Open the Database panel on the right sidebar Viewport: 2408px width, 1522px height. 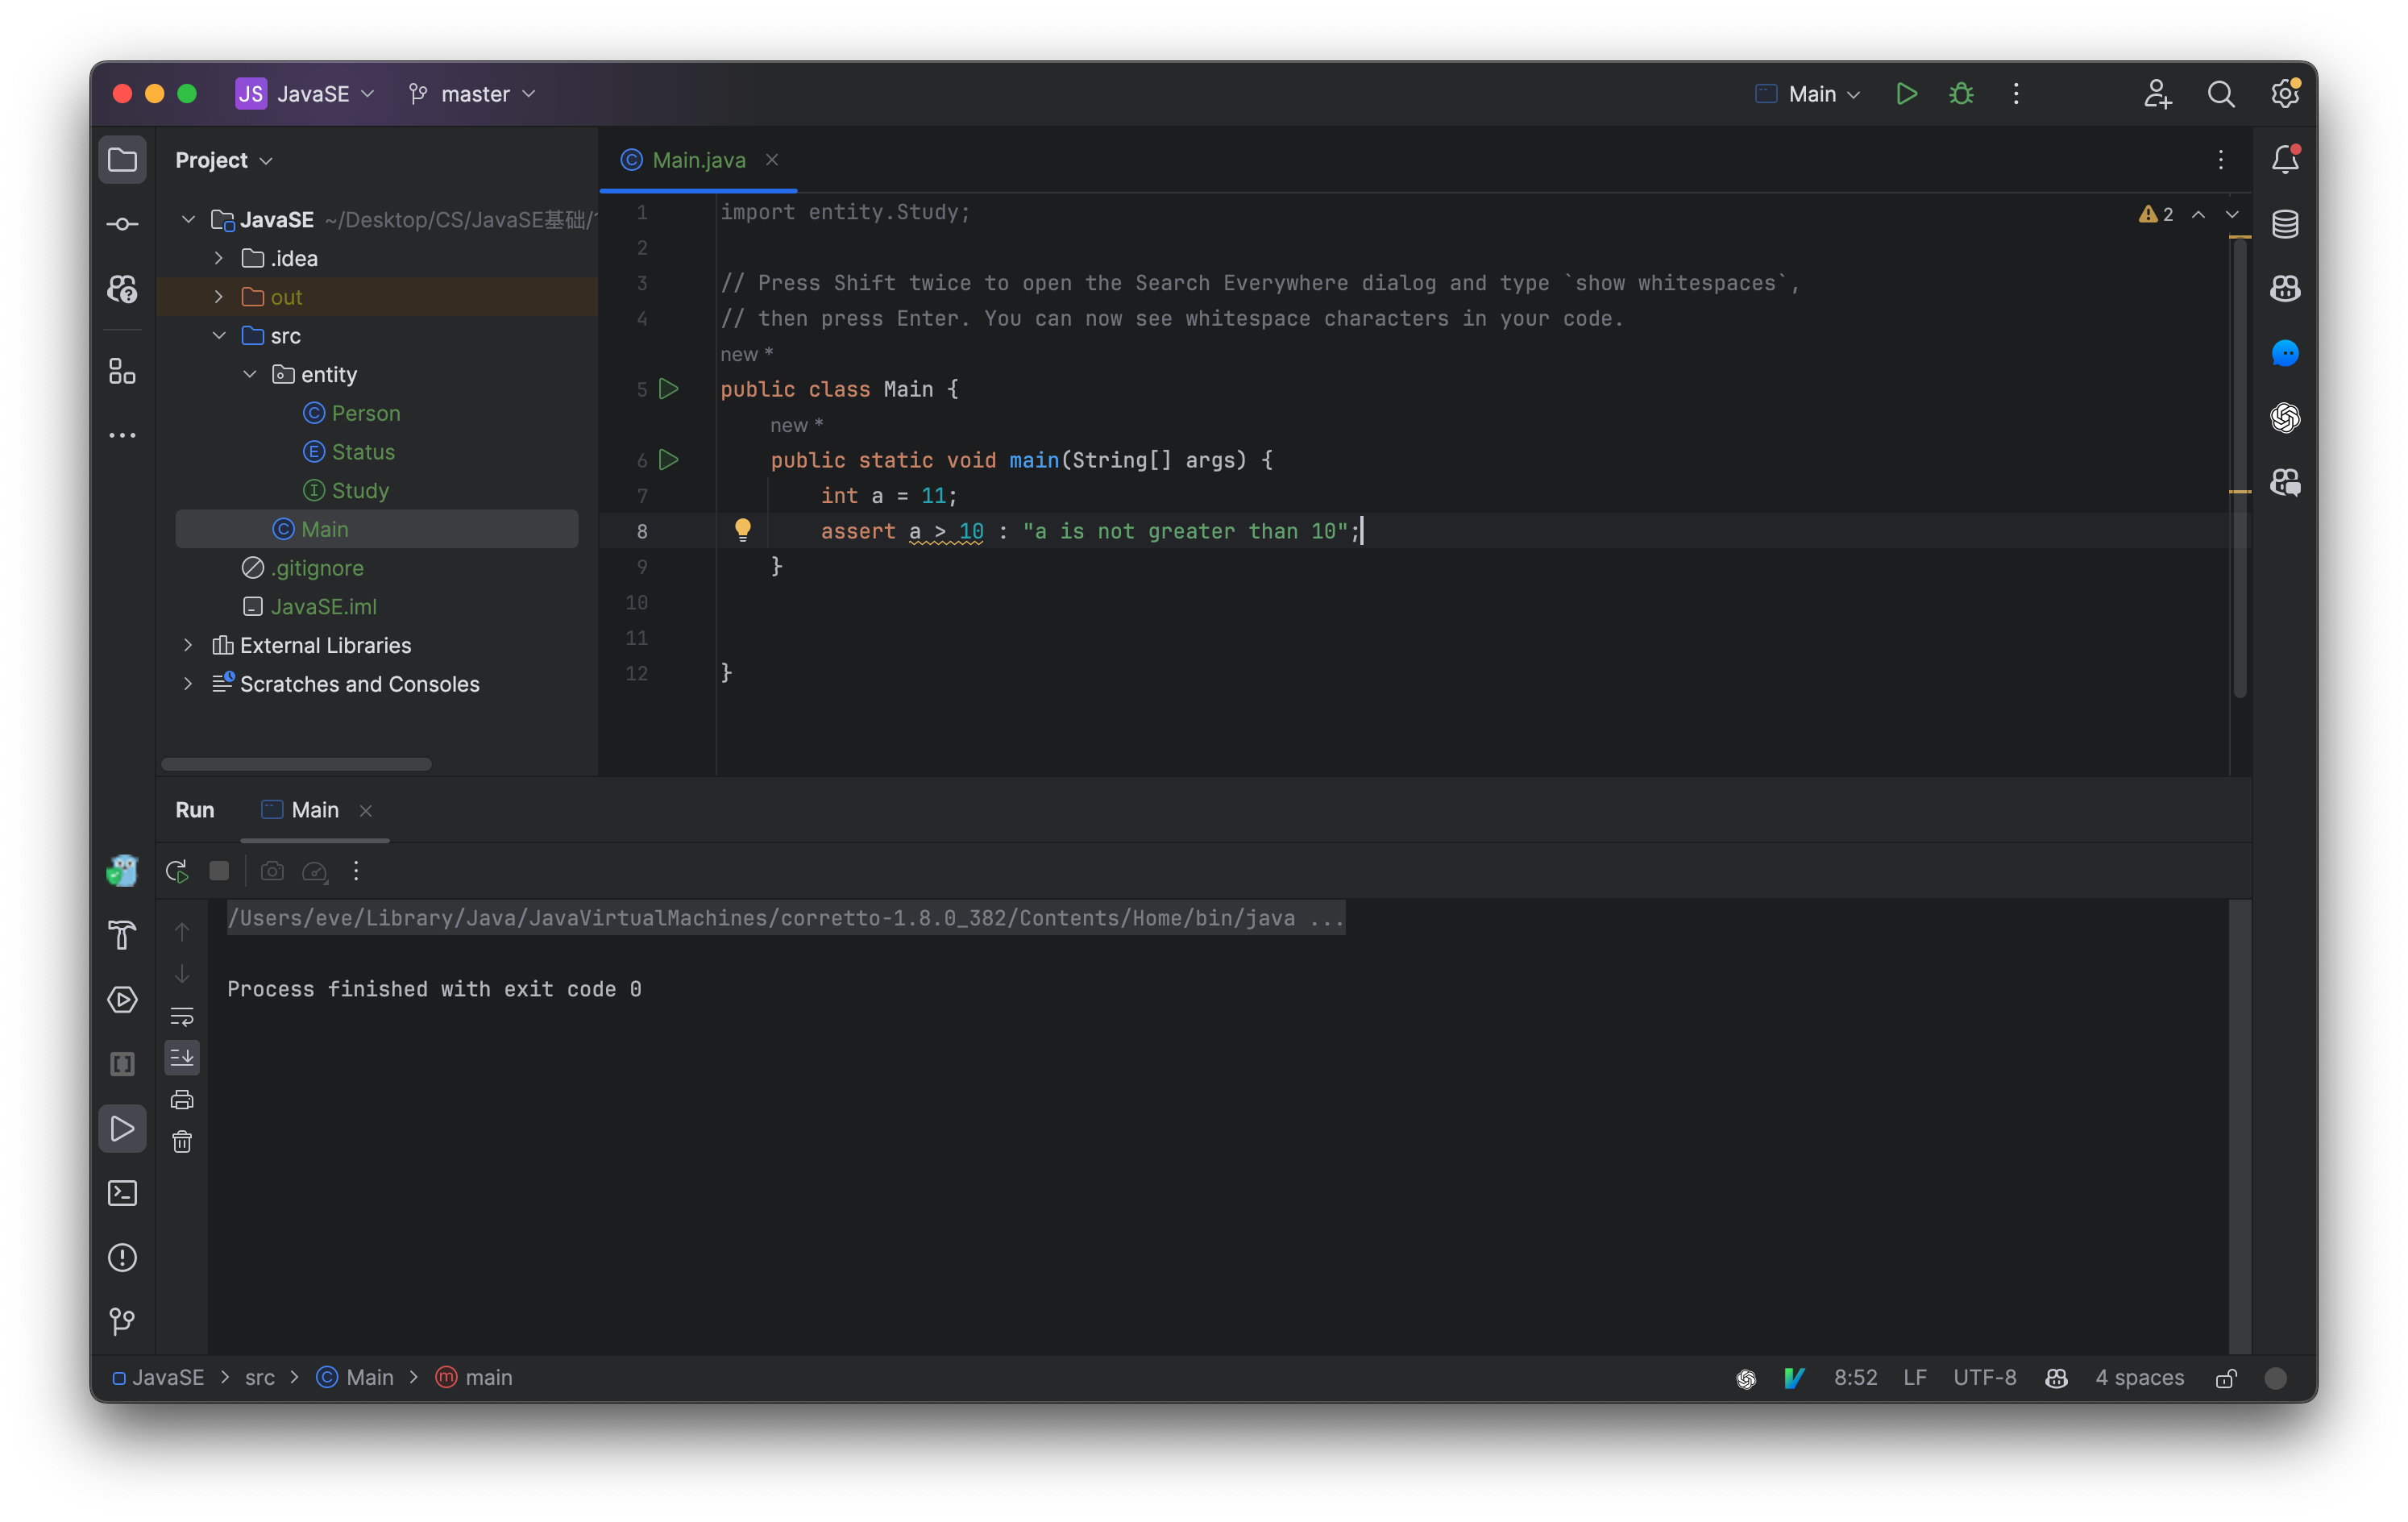tap(2285, 223)
